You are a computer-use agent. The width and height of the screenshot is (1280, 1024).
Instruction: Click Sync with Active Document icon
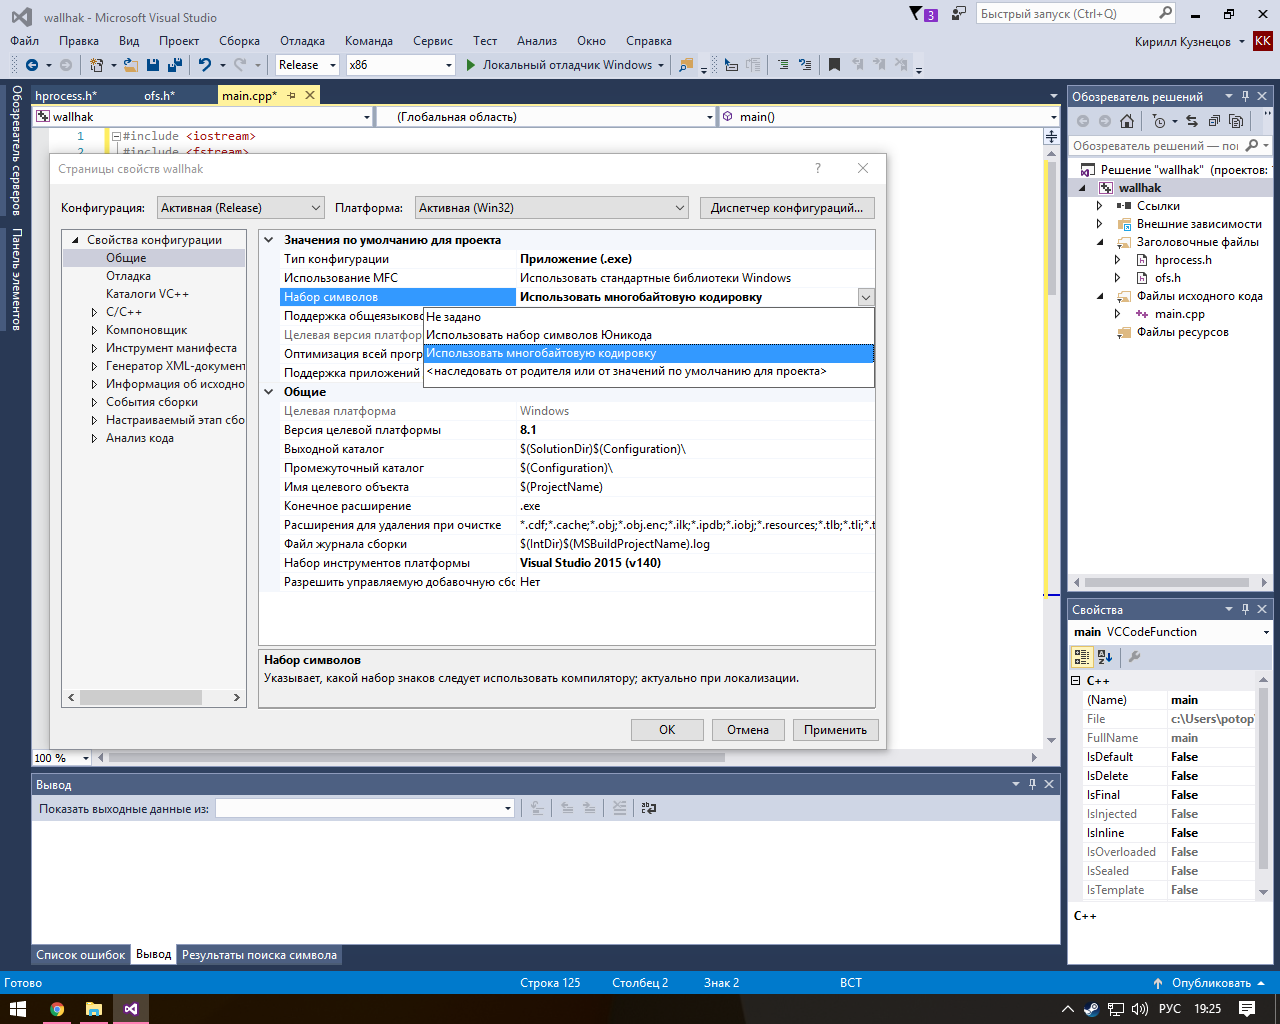point(1192,121)
